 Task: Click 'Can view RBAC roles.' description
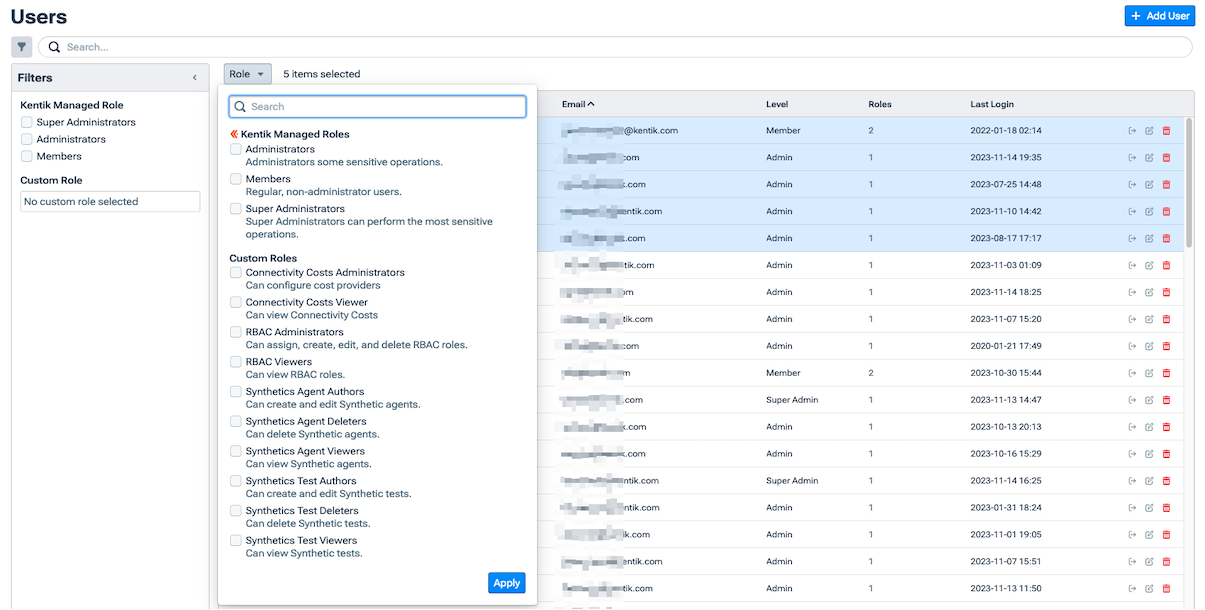pos(295,375)
